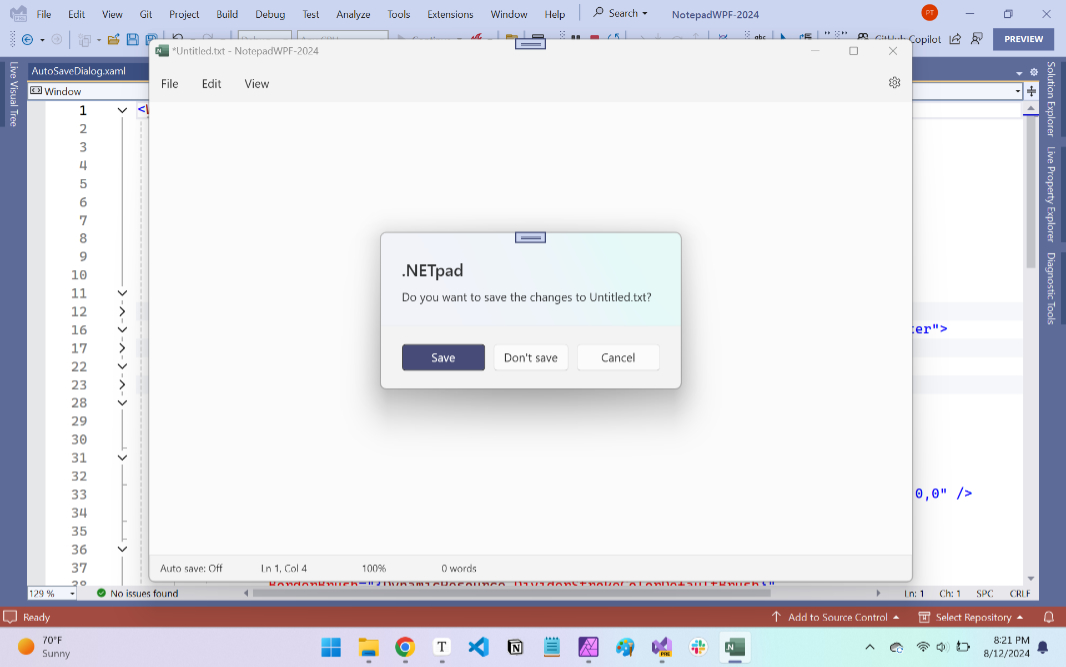
Task: Click the Visual Studio Code taskbar icon
Action: [478, 647]
